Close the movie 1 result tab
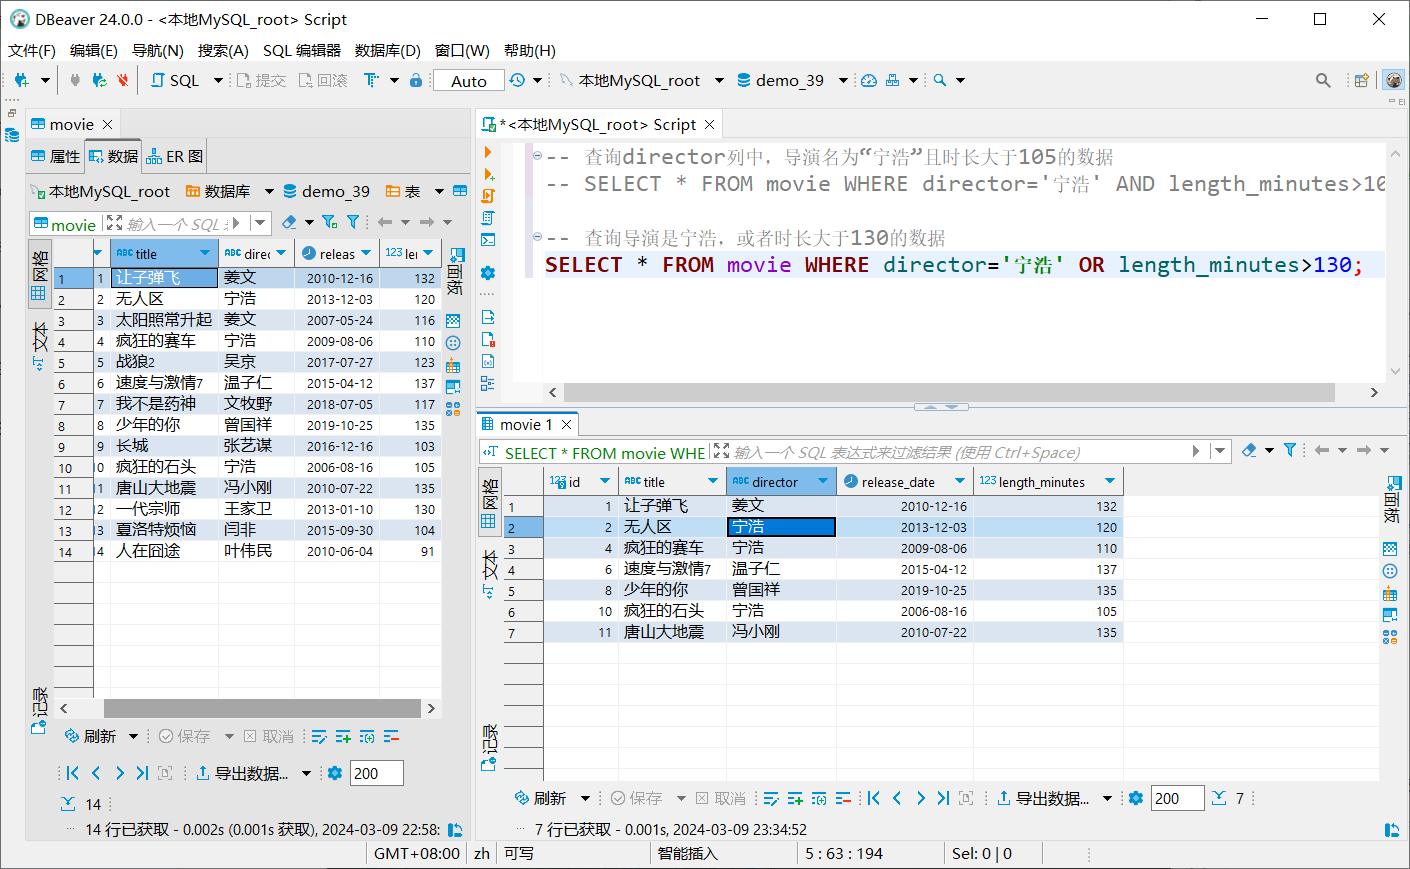This screenshot has height=869, width=1410. point(566,425)
